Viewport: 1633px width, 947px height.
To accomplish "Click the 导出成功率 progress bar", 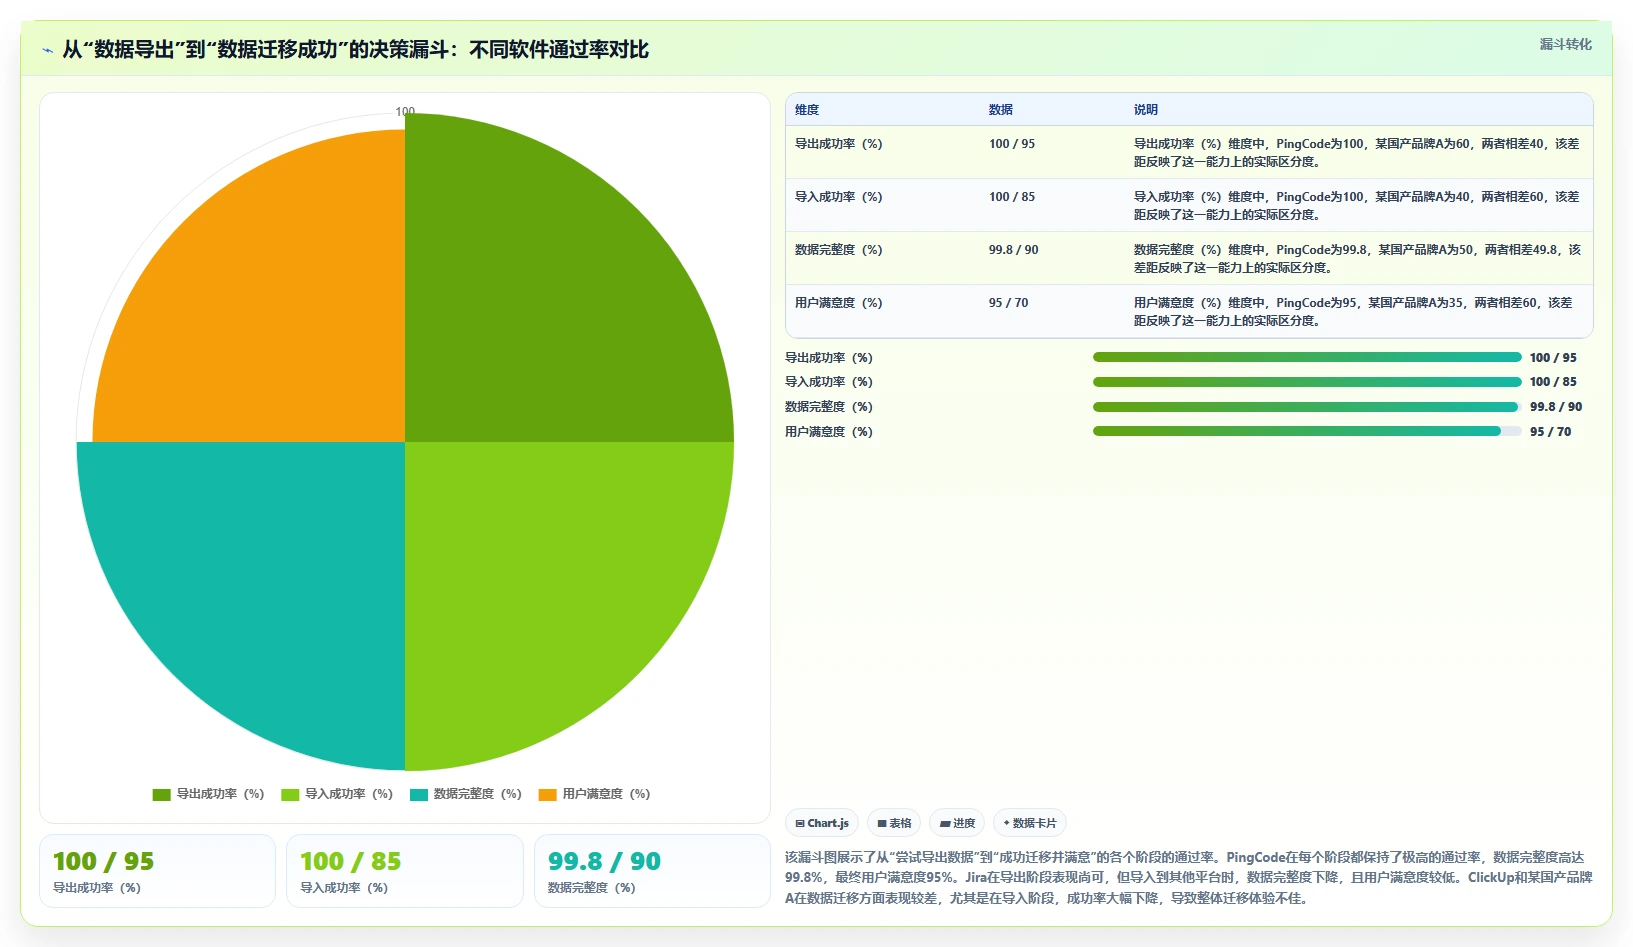I will pos(1307,357).
